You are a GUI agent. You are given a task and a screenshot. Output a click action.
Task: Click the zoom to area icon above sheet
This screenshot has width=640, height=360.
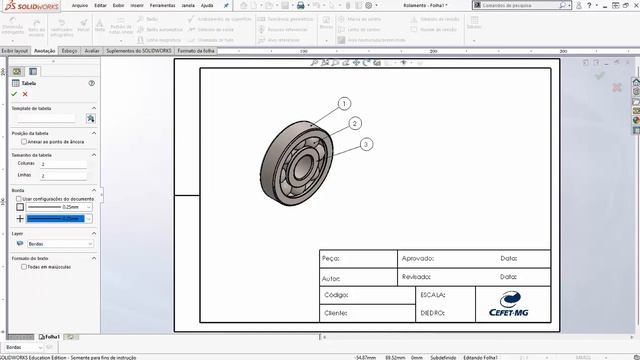pyautogui.click(x=325, y=62)
